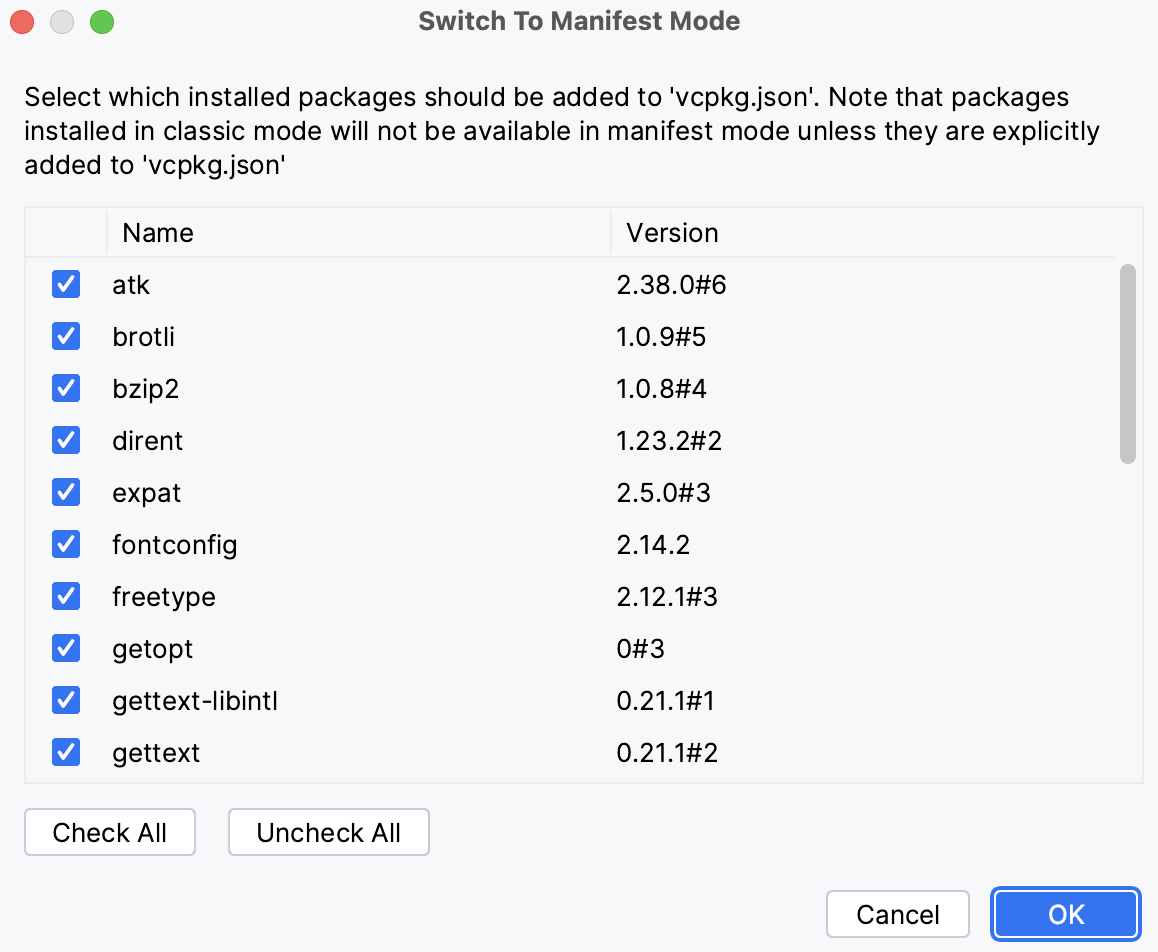Toggle the dirent checkbox

(x=65, y=440)
